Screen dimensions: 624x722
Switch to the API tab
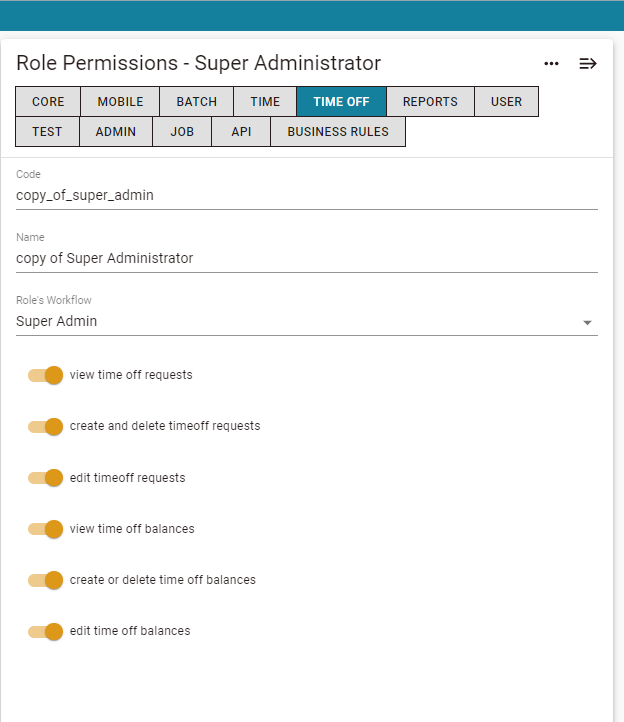pyautogui.click(x=241, y=132)
